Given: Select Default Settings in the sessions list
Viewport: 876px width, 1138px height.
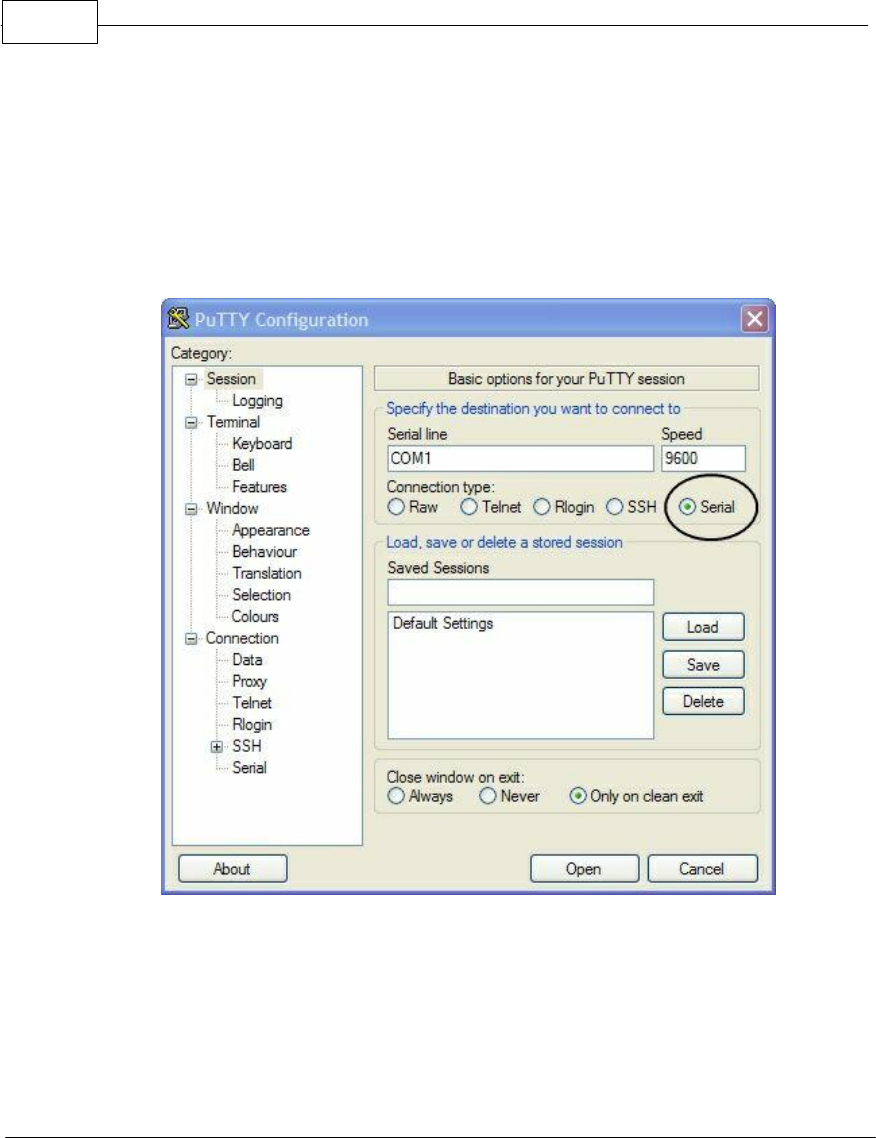Looking at the screenshot, I should pyautogui.click(x=443, y=623).
